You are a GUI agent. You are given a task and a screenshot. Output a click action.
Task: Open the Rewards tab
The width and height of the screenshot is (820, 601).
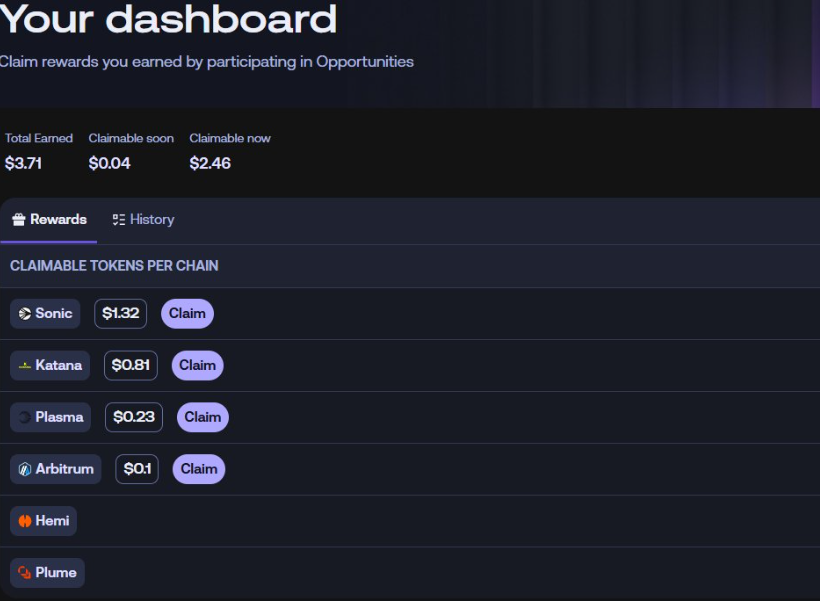click(x=49, y=220)
